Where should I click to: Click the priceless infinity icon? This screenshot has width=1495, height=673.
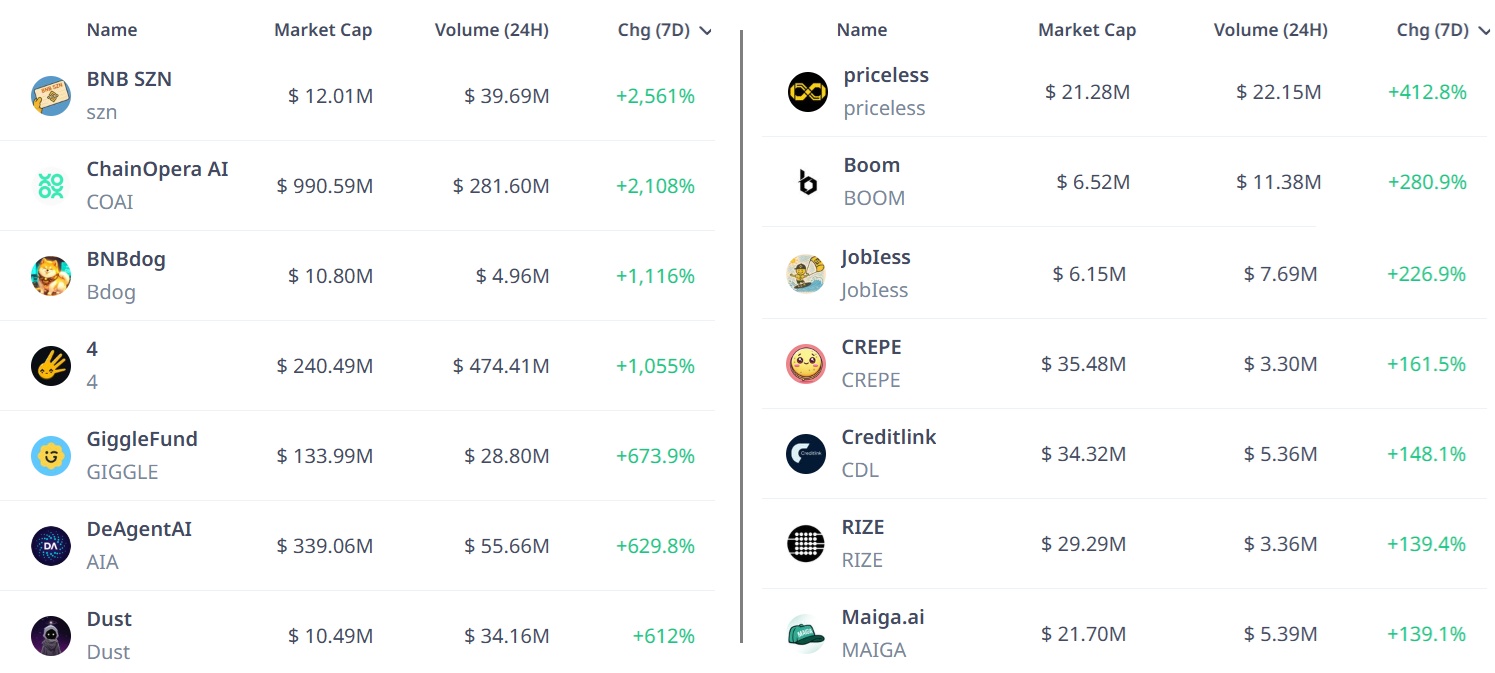(x=807, y=92)
